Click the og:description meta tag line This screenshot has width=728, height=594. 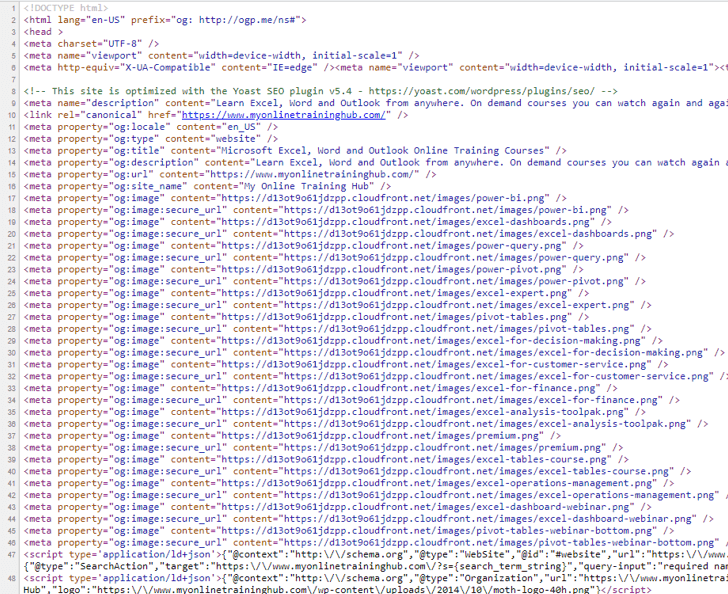(376, 163)
